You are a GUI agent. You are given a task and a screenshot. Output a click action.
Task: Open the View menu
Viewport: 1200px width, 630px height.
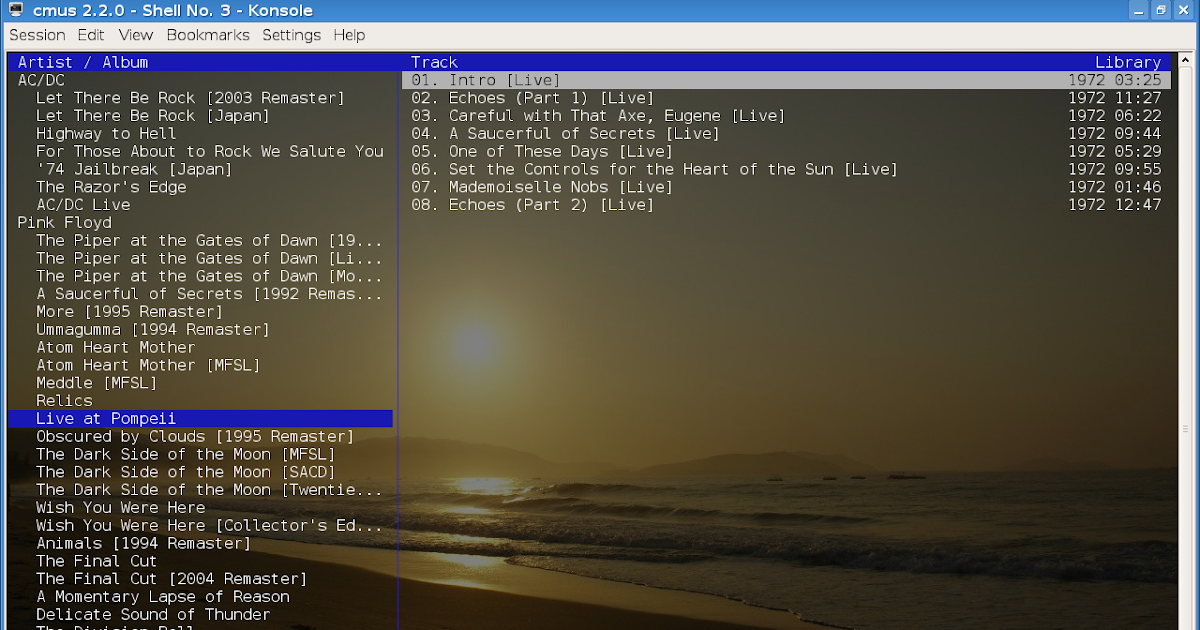pyautogui.click(x=136, y=35)
